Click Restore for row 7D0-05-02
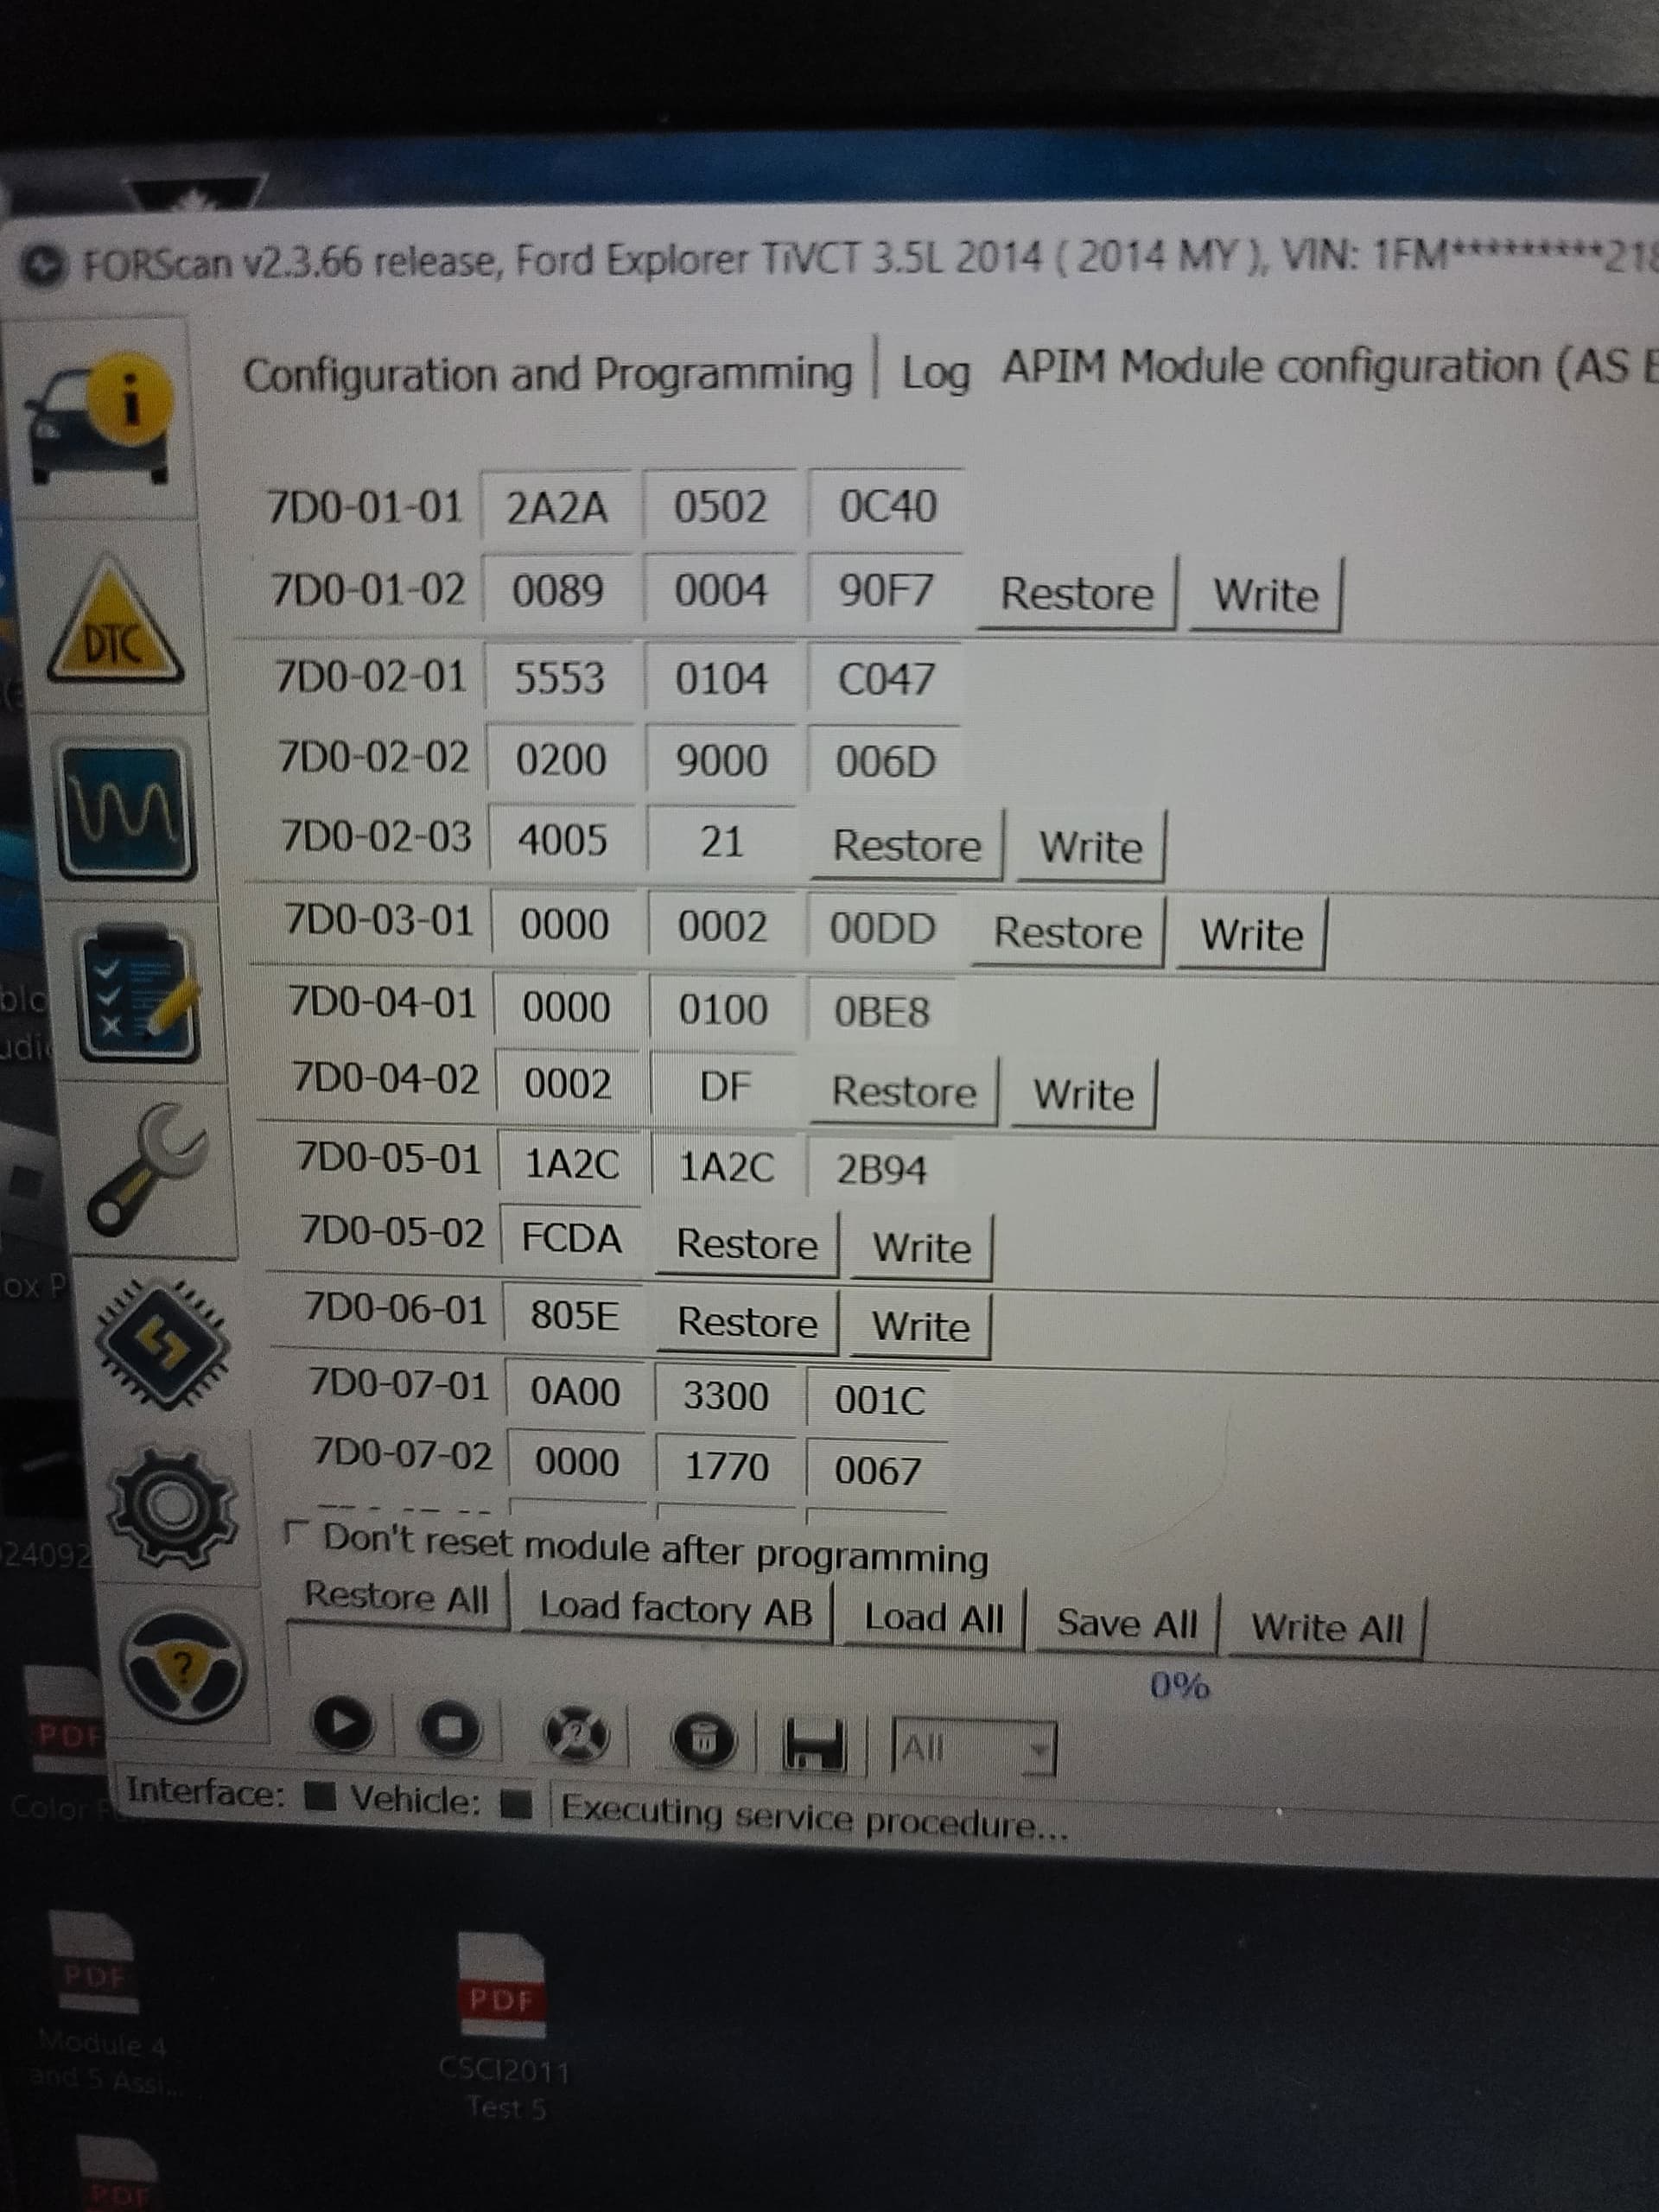1659x2212 pixels. [747, 1245]
